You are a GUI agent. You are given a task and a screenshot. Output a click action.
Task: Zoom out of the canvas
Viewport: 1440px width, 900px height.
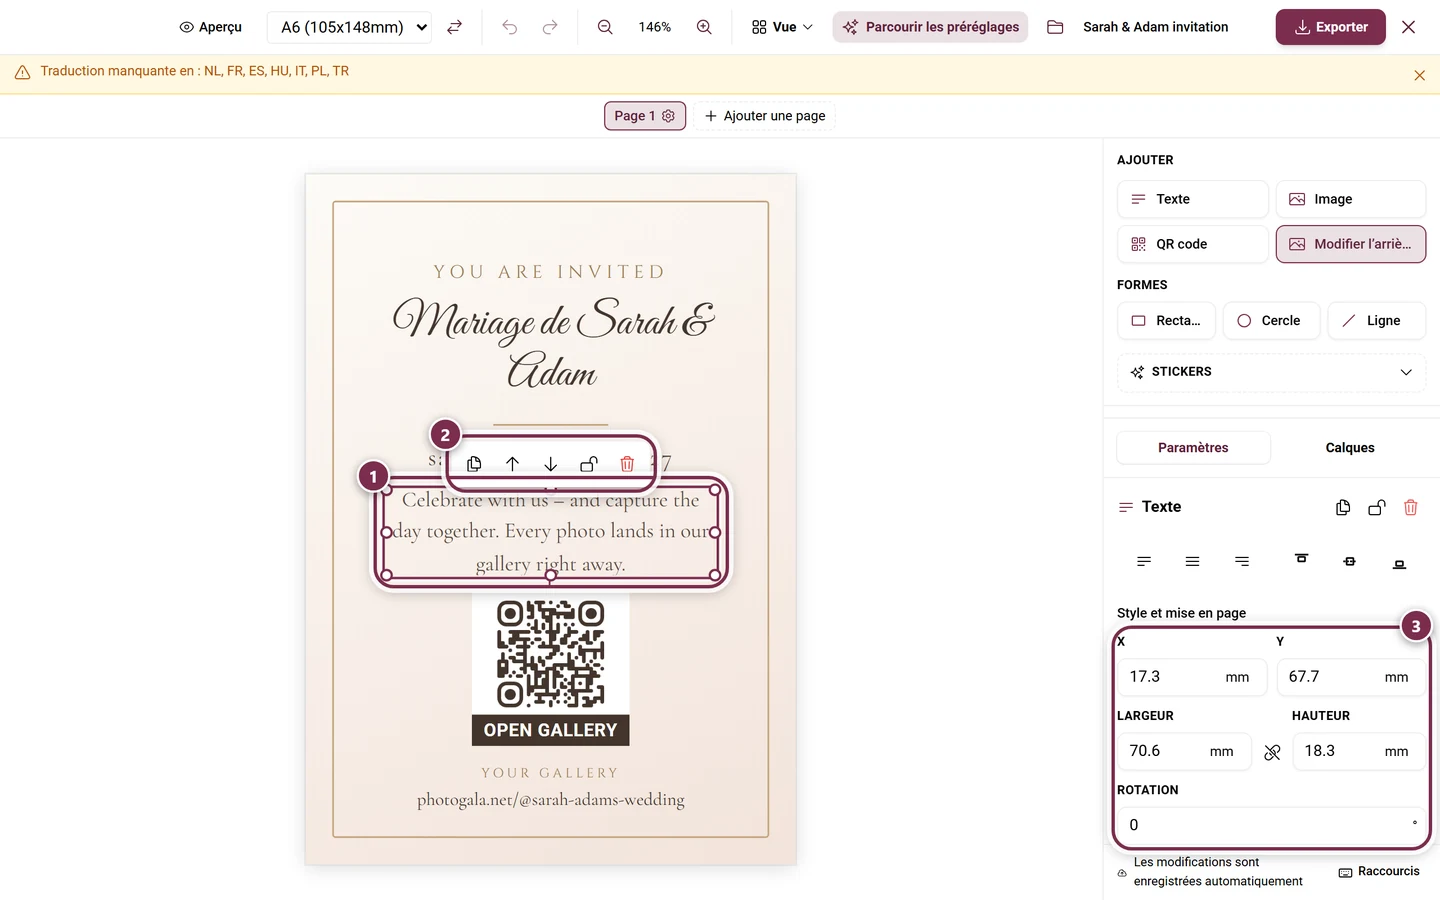pyautogui.click(x=605, y=27)
